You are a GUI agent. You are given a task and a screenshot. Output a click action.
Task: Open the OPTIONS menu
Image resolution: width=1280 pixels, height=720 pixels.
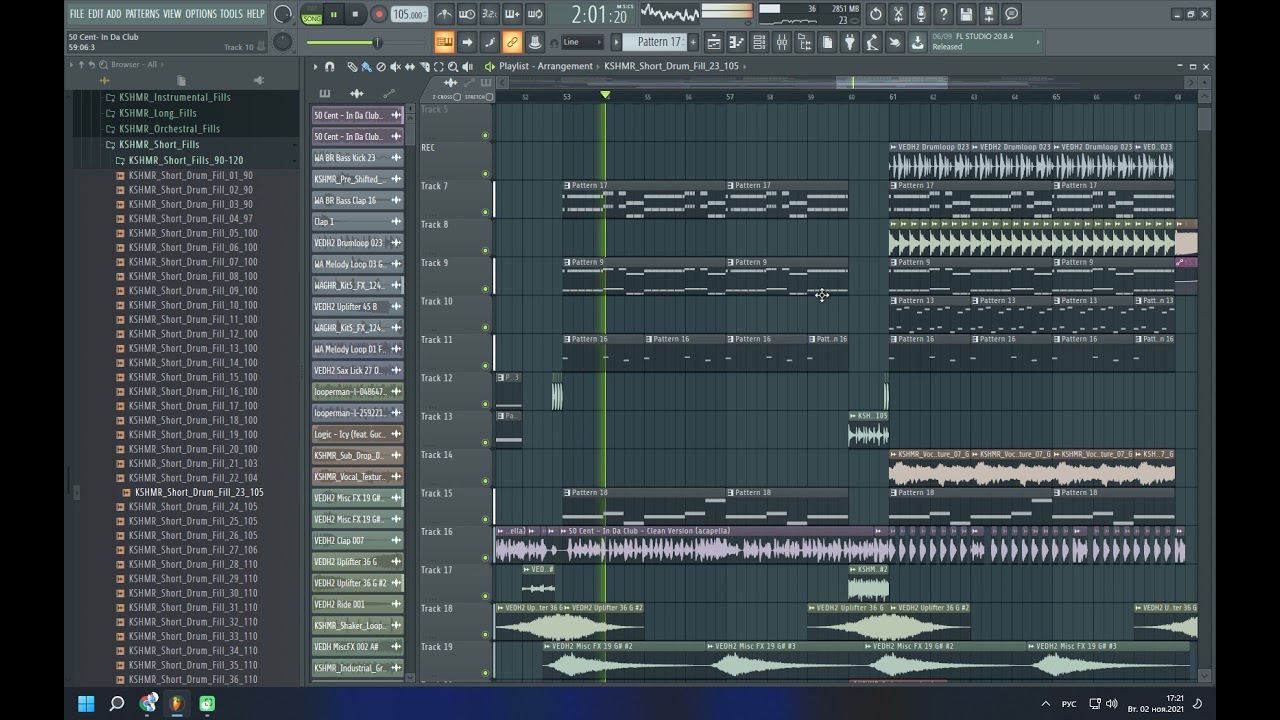(x=200, y=14)
